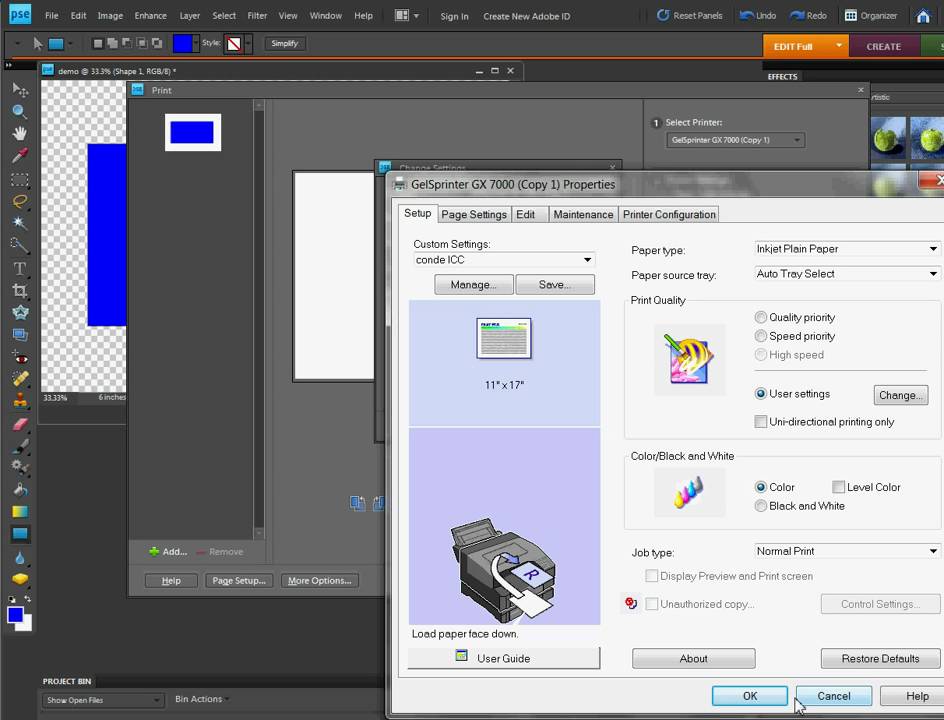Screen dimensions: 944x720
Task: Click the Home icon in top bar
Action: (923, 16)
